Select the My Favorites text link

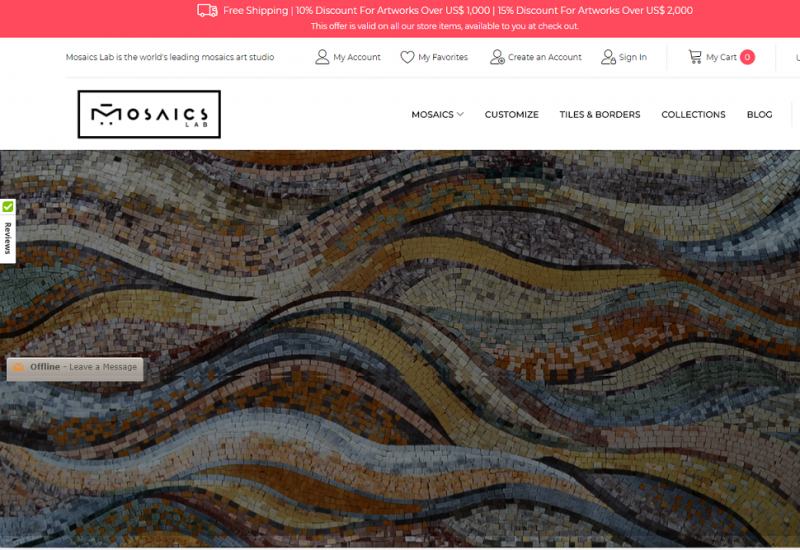point(443,58)
